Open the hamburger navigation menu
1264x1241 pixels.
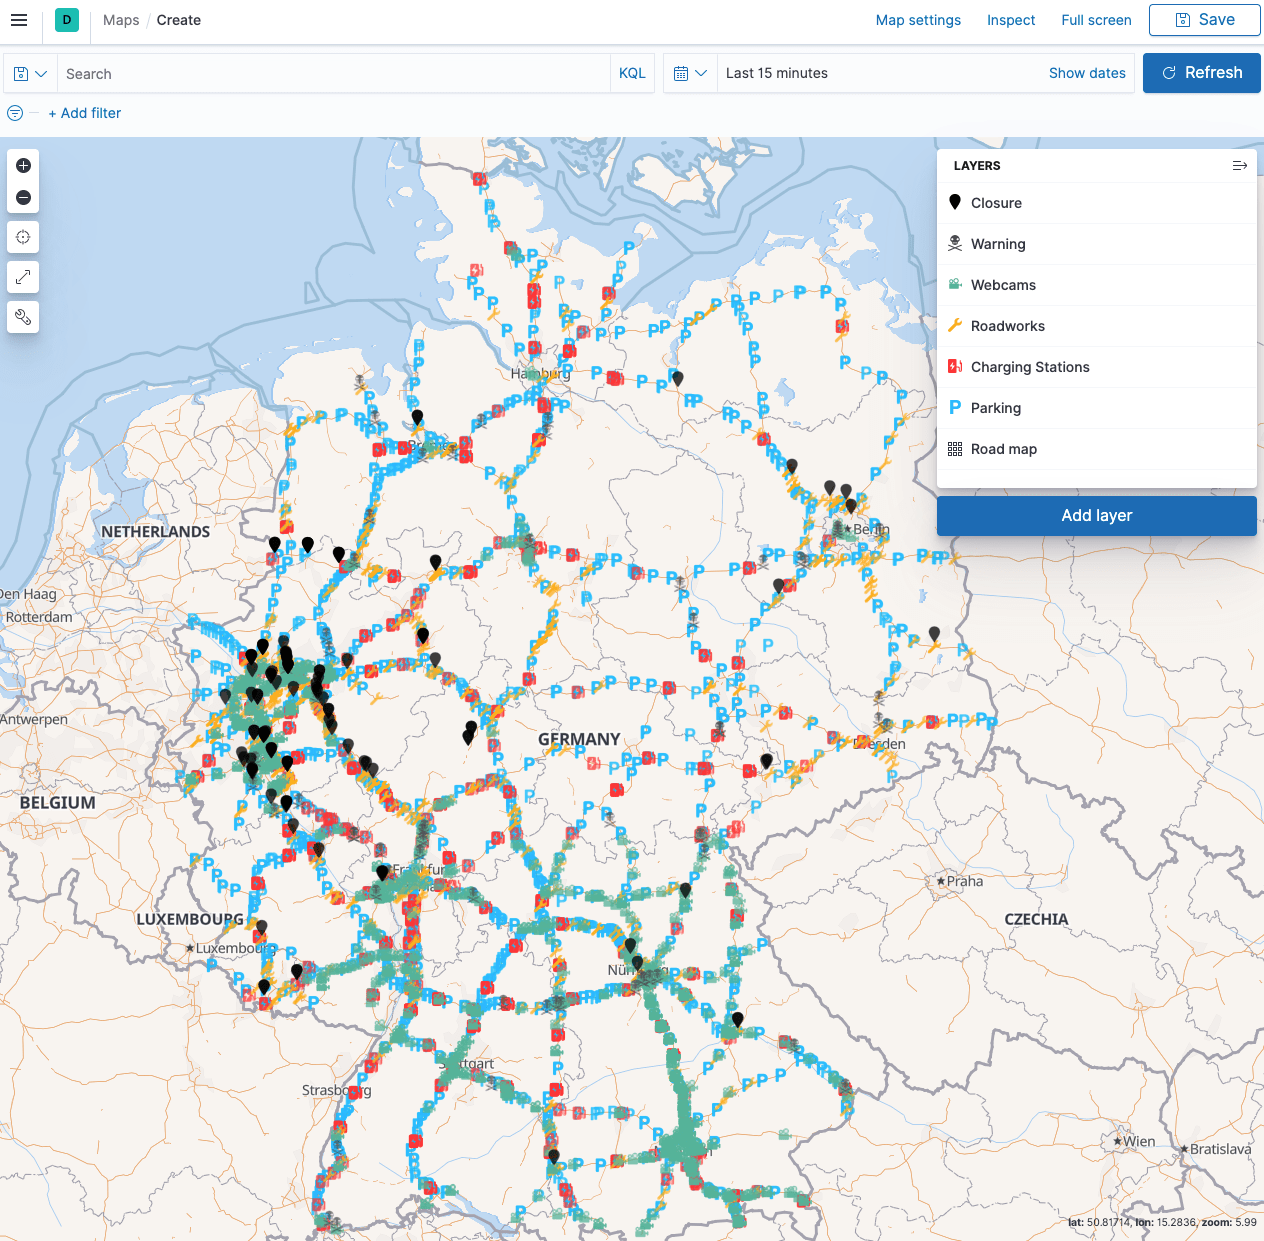pos(19,20)
